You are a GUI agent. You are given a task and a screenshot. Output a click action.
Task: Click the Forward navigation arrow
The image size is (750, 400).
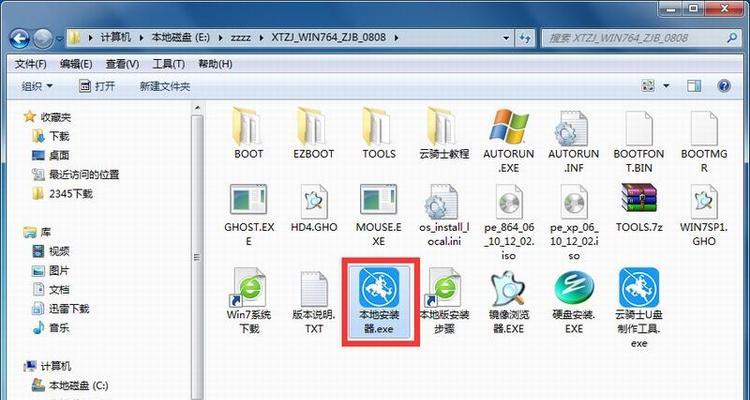pyautogui.click(x=43, y=38)
